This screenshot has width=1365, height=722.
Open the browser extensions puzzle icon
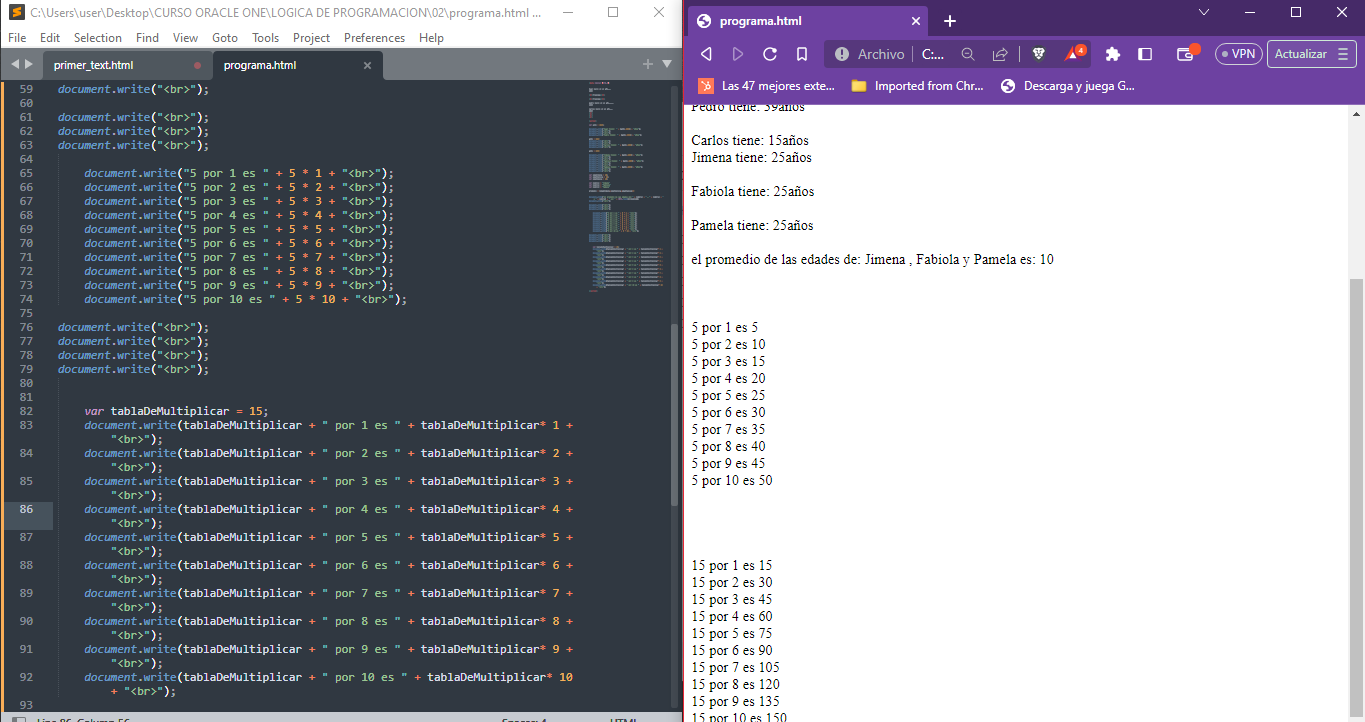point(1113,54)
